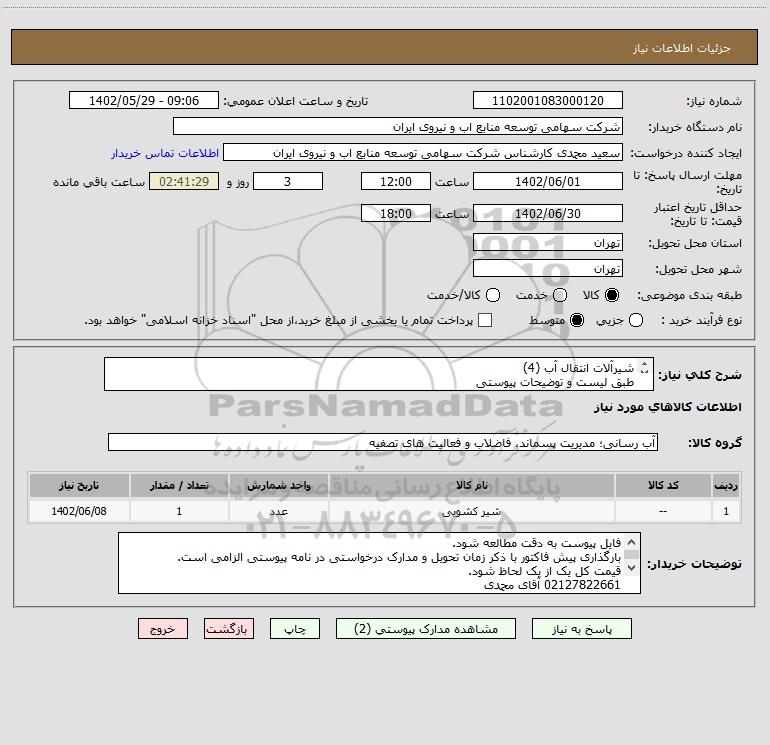Click the گروه کالا field

[383, 442]
